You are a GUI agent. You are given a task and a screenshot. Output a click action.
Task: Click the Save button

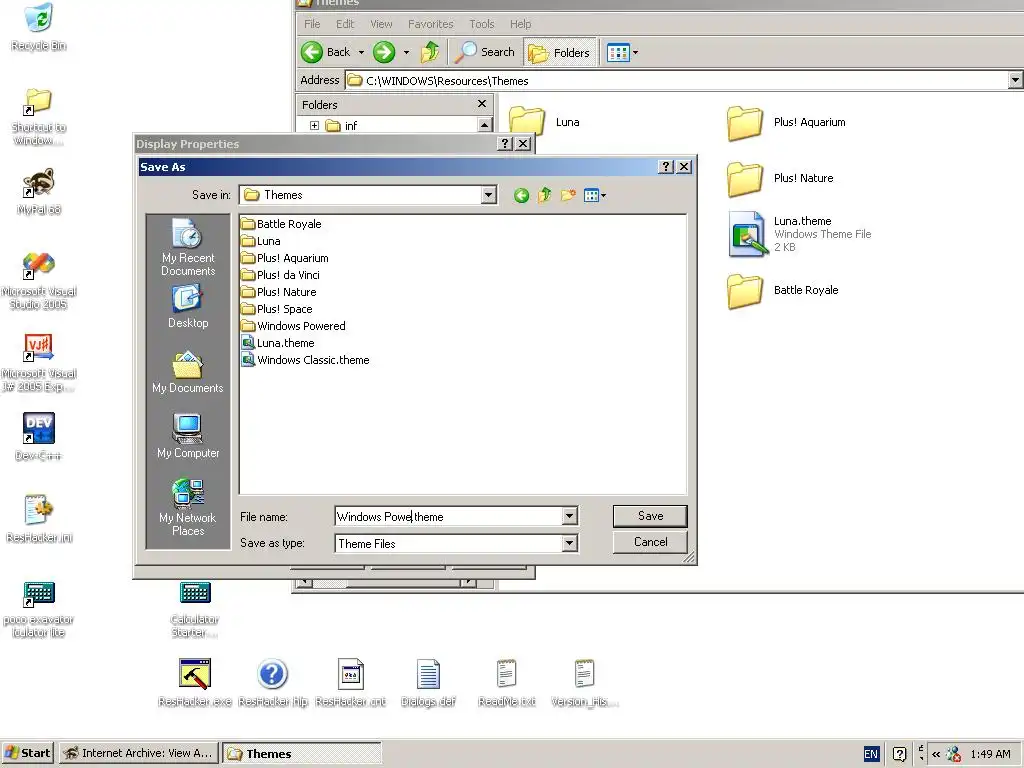point(650,516)
